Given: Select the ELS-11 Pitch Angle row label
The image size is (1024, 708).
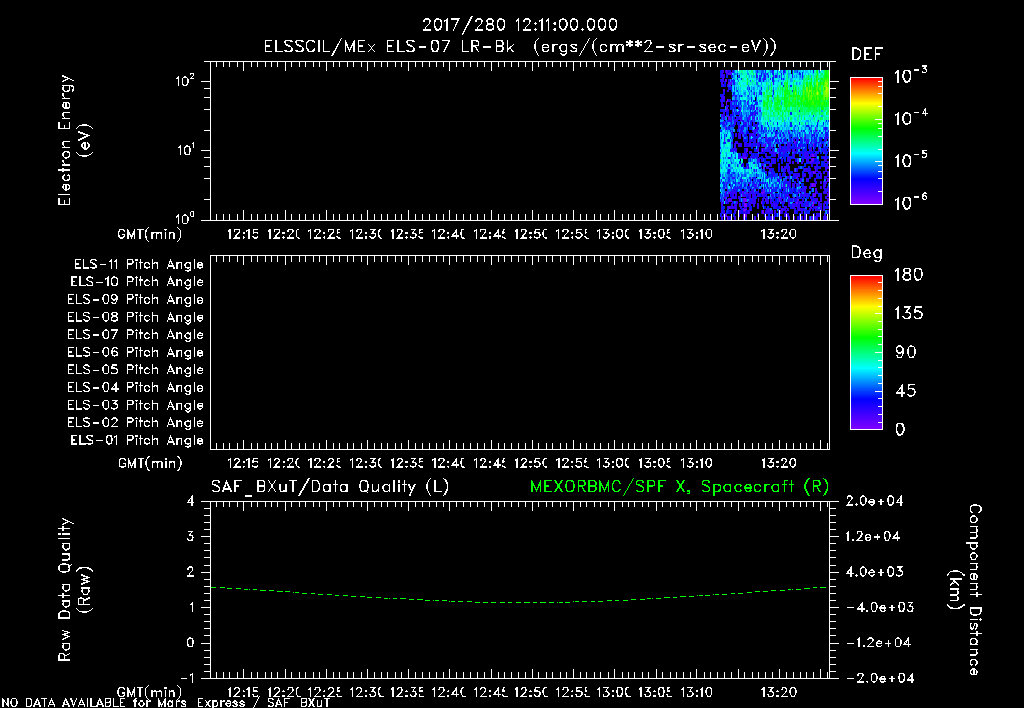Looking at the screenshot, I should [x=138, y=265].
